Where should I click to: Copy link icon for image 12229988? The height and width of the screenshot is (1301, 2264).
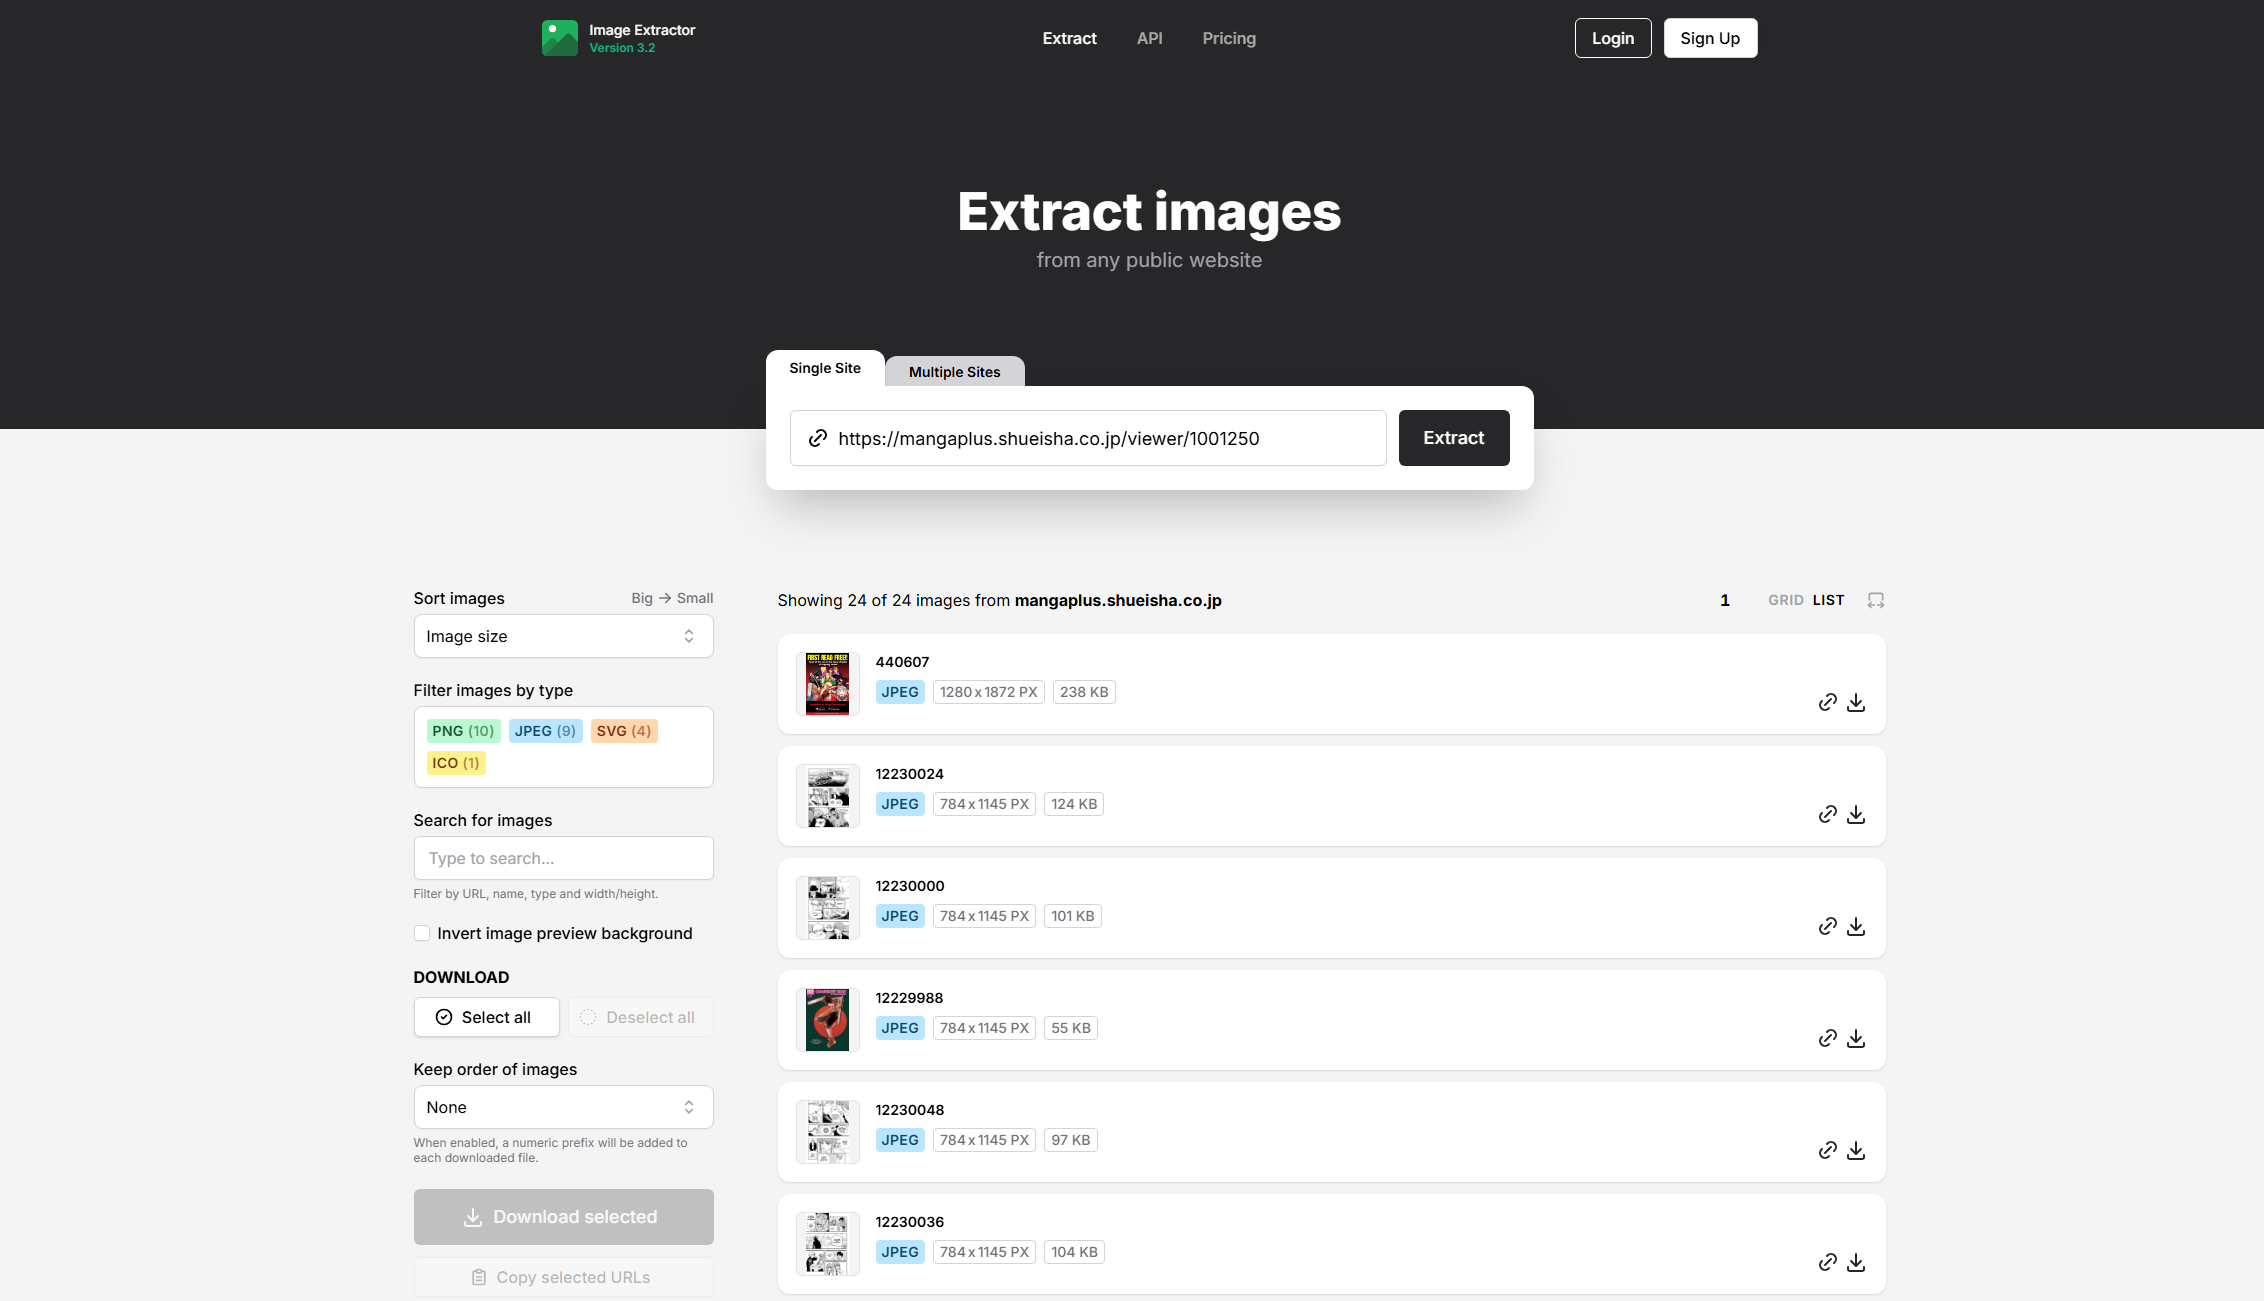[x=1827, y=1038]
